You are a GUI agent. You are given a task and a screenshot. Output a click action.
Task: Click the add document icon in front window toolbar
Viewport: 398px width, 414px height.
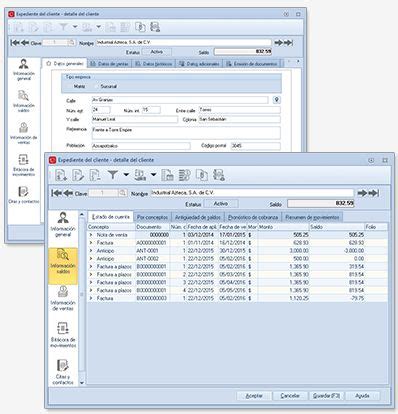pos(62,175)
